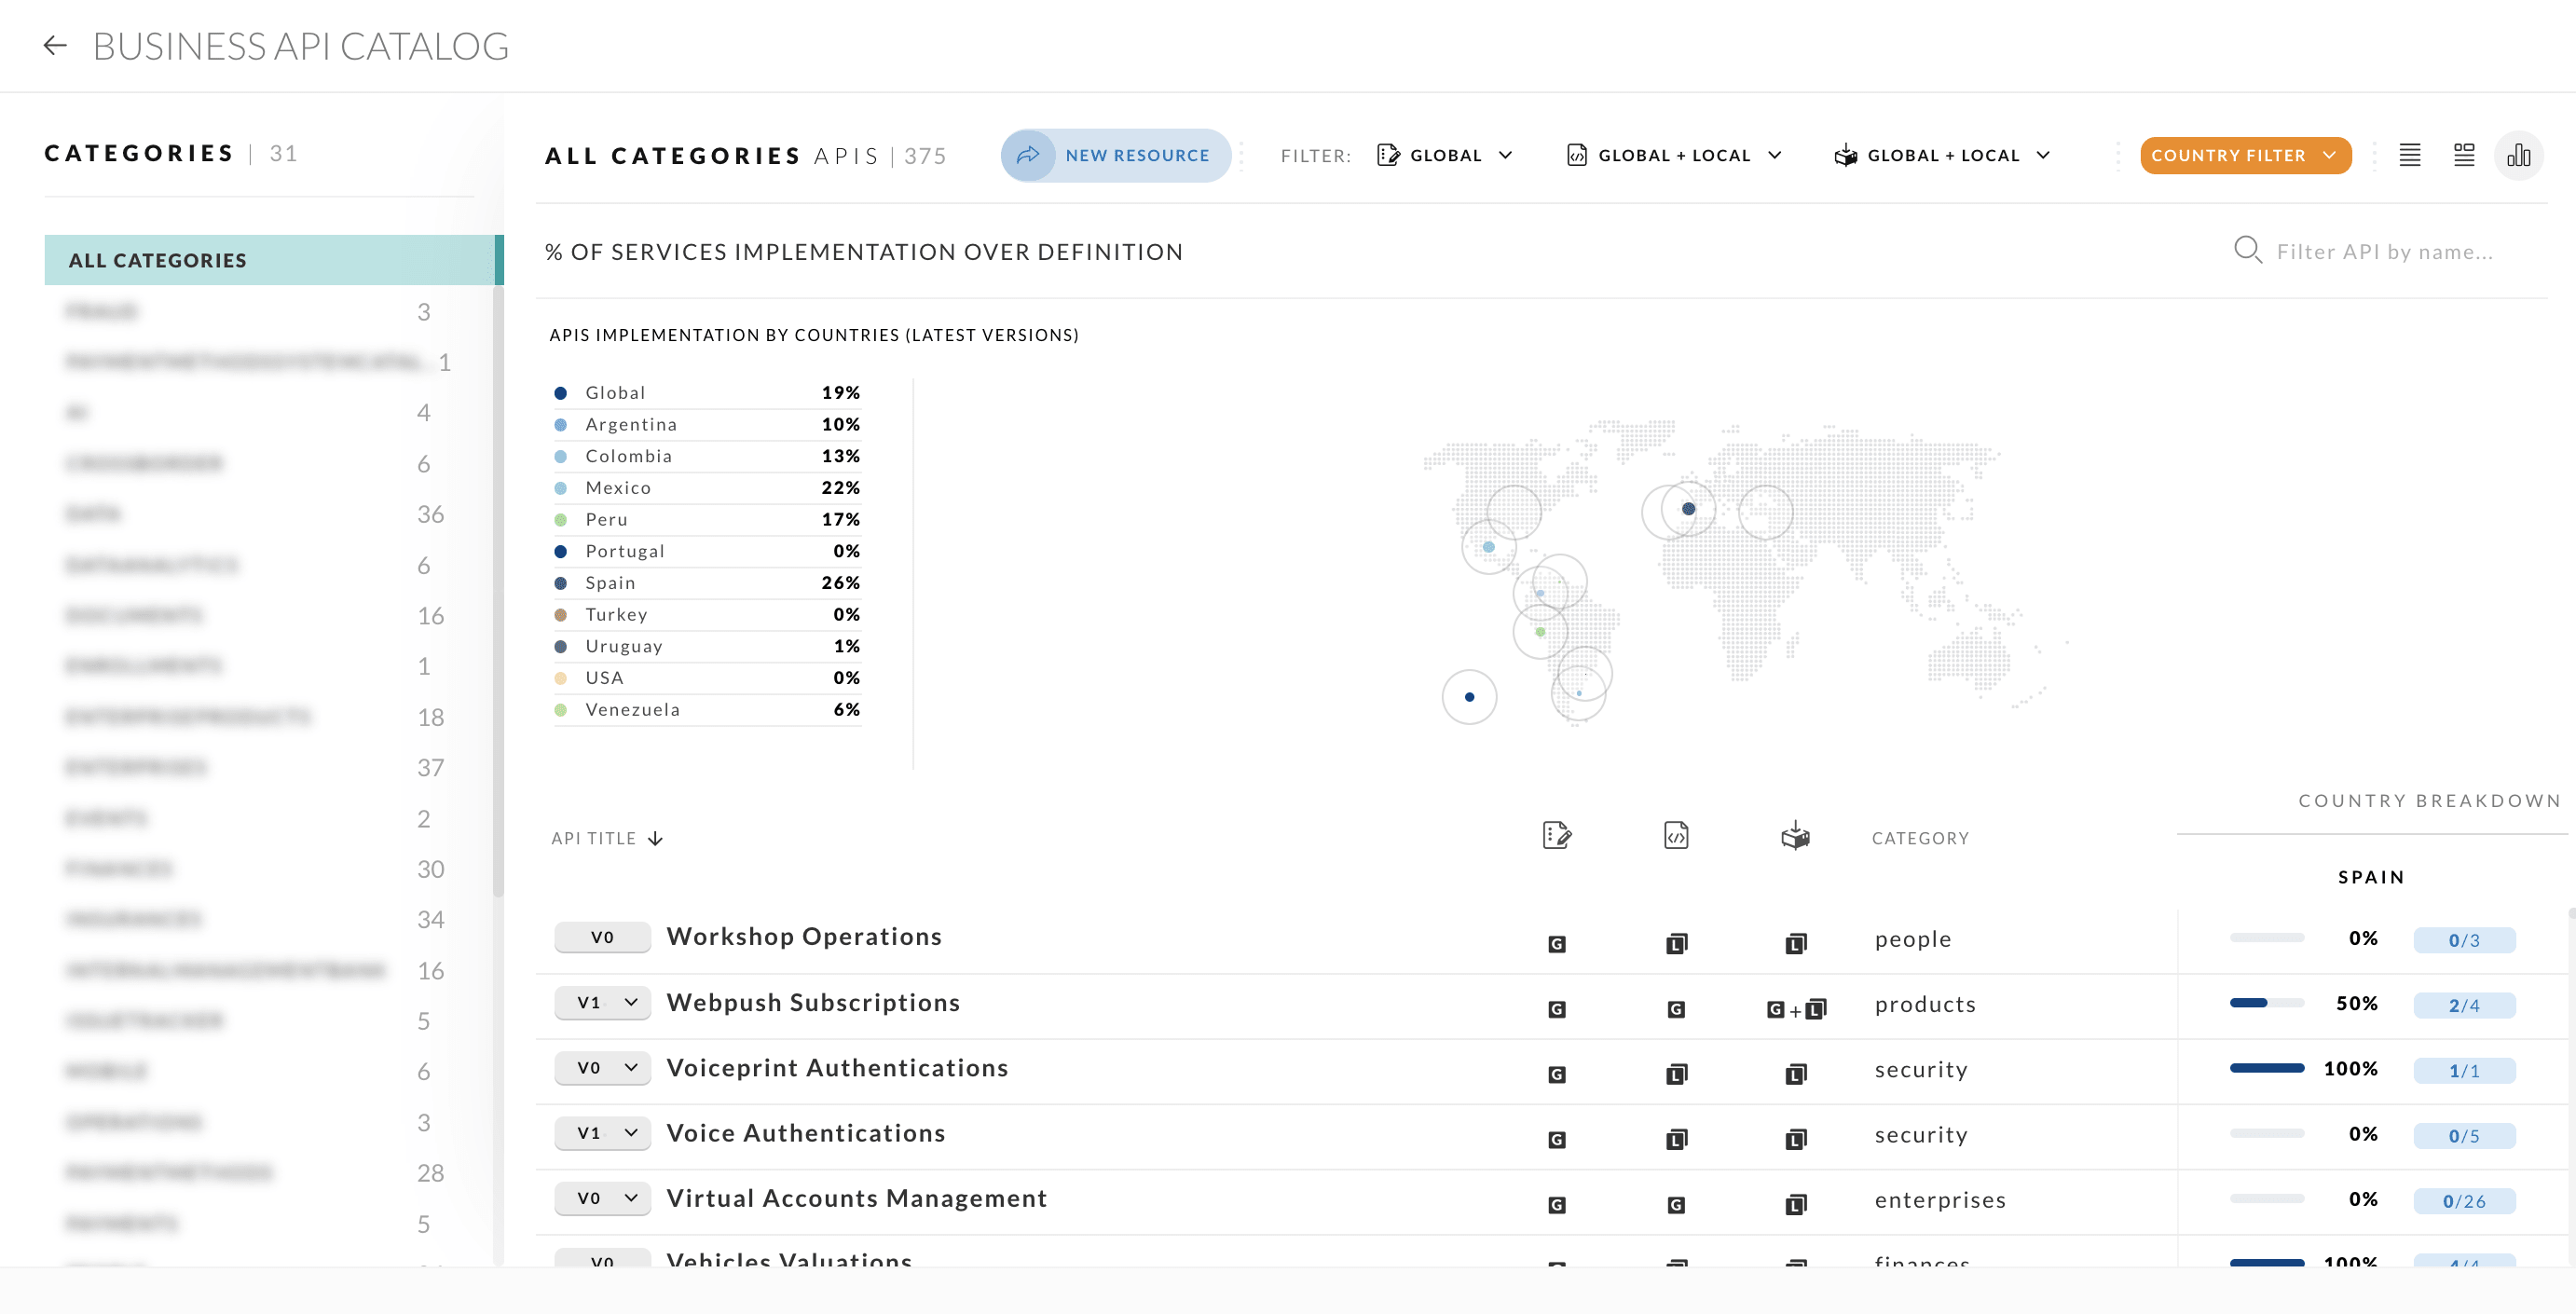
Task: Click the back arrow icon
Action: 55,46
